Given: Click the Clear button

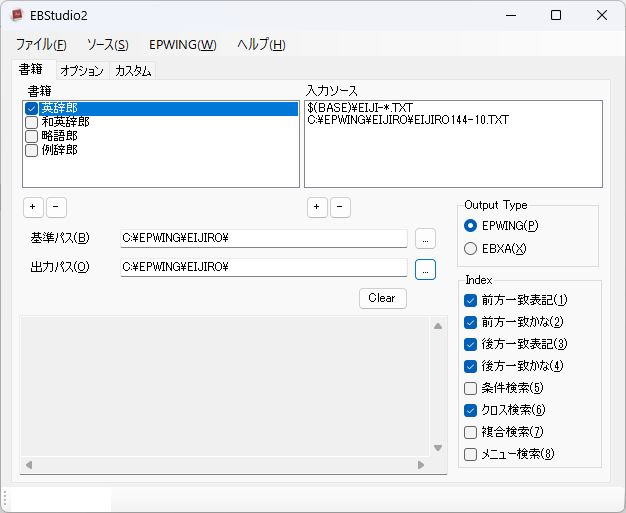Looking at the screenshot, I should pos(382,298).
